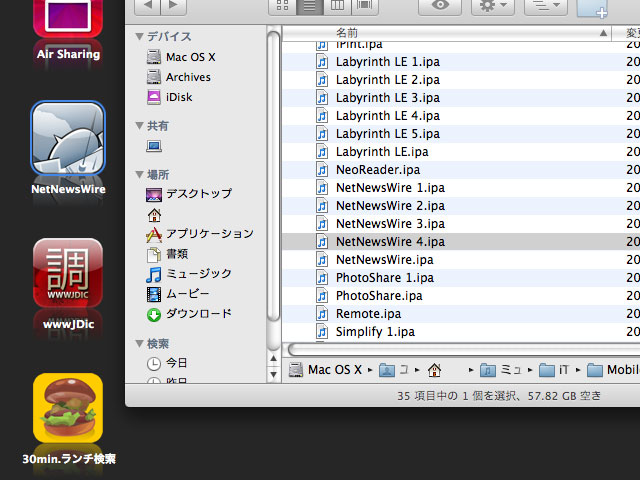The width and height of the screenshot is (640, 480).
Task: Click the ミュ music folder in path bar
Action: pos(501,370)
